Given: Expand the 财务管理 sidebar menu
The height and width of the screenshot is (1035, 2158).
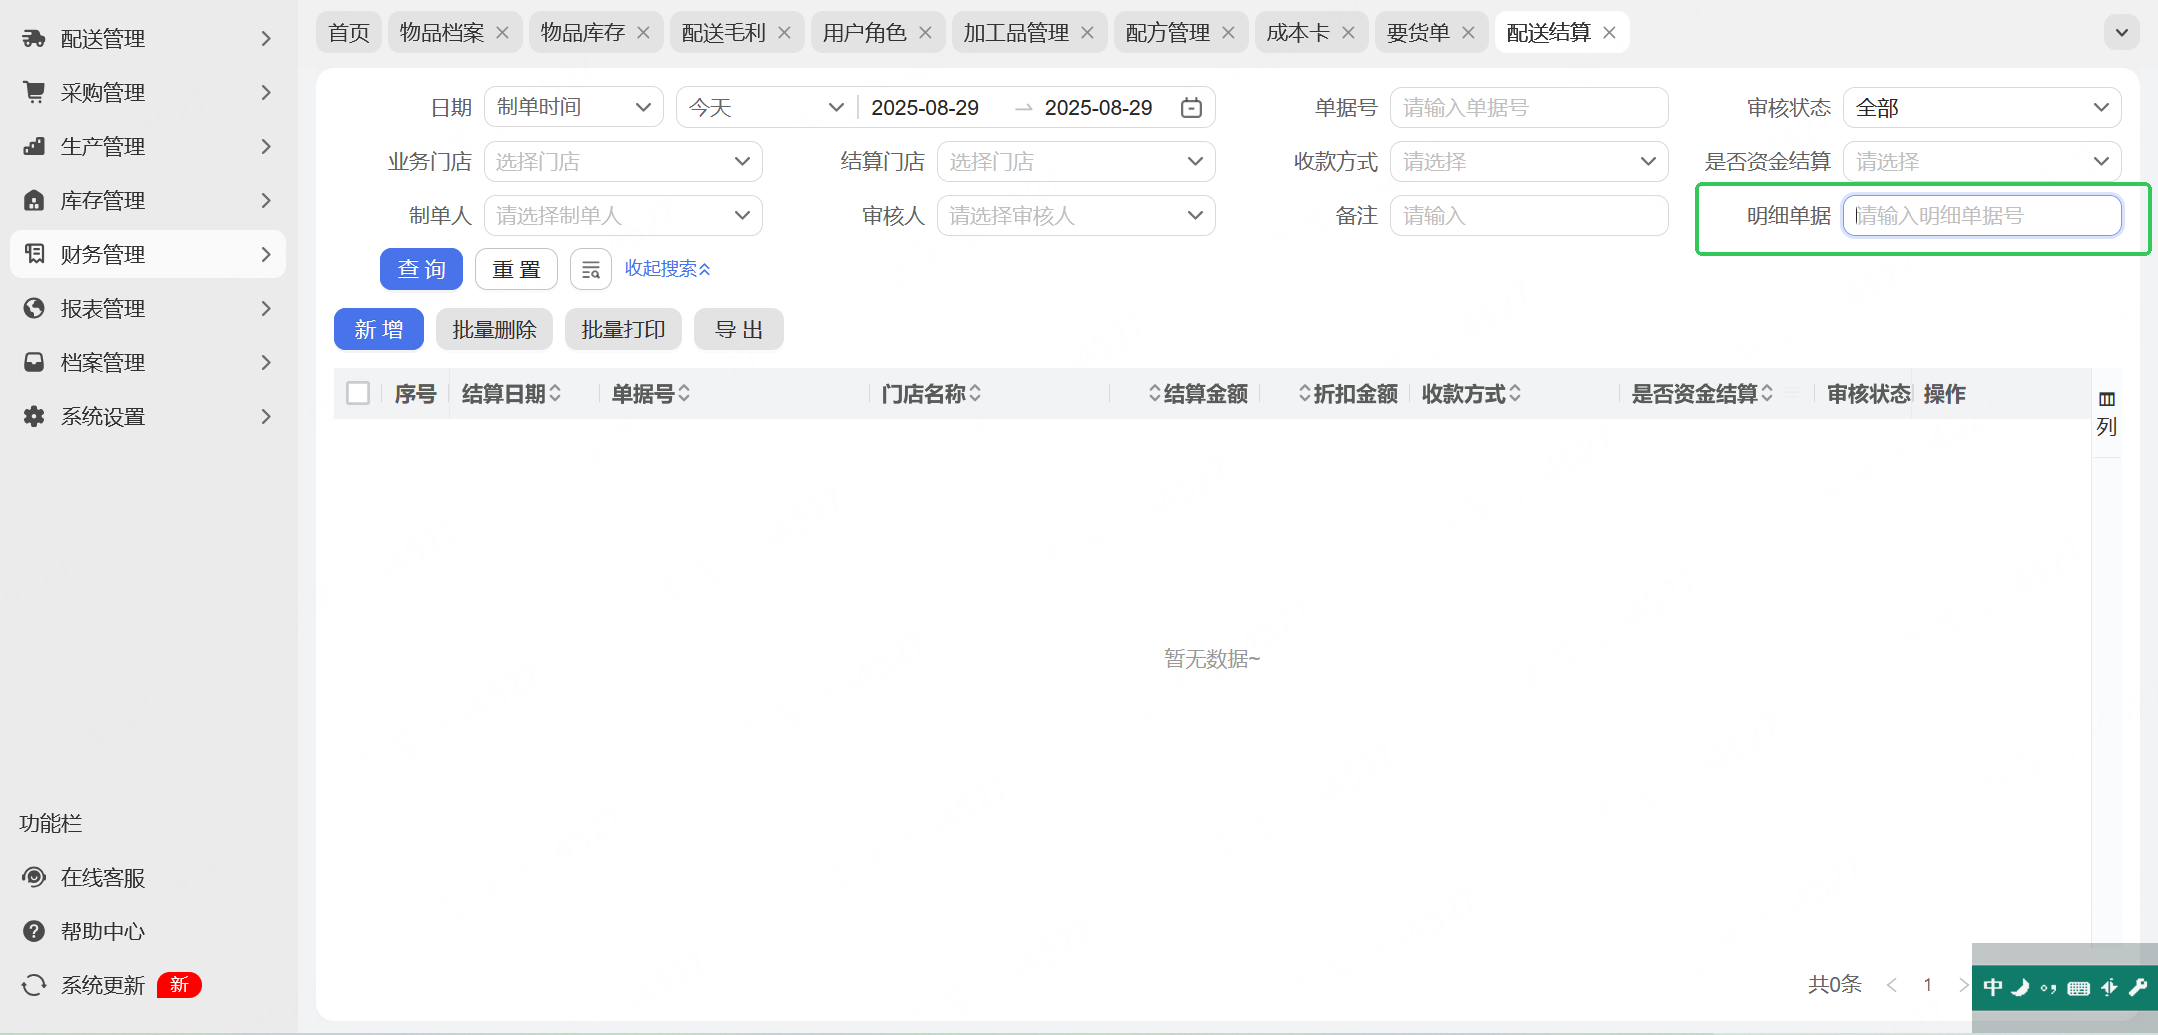Looking at the screenshot, I should [148, 254].
